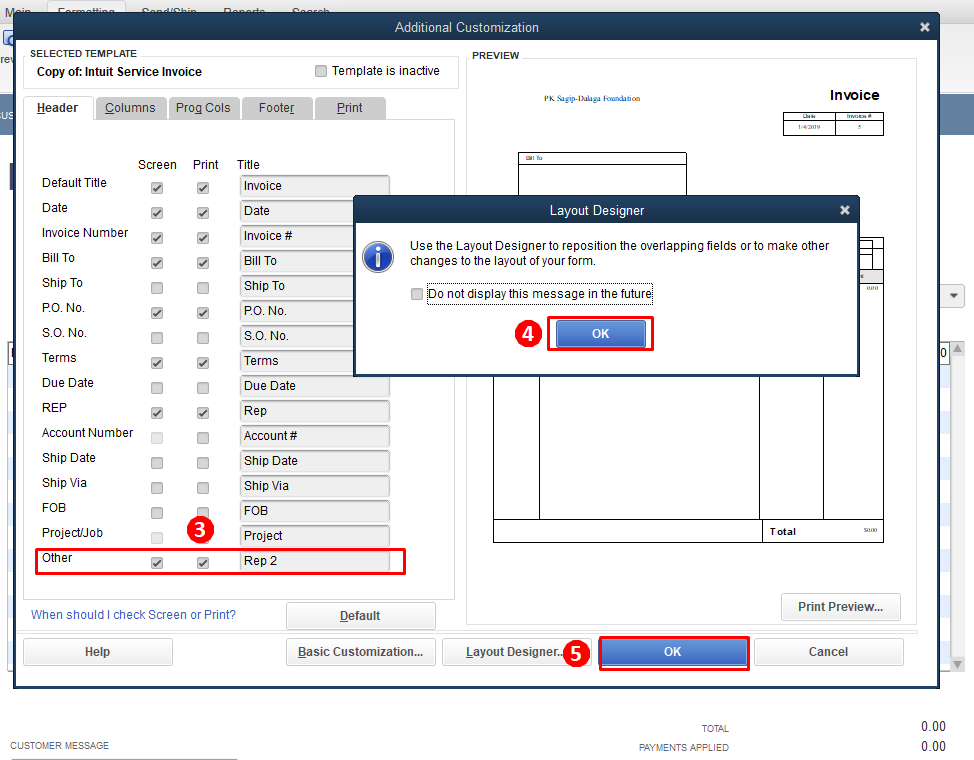The width and height of the screenshot is (974, 760).
Task: Open Basic Customization
Action: (x=360, y=652)
